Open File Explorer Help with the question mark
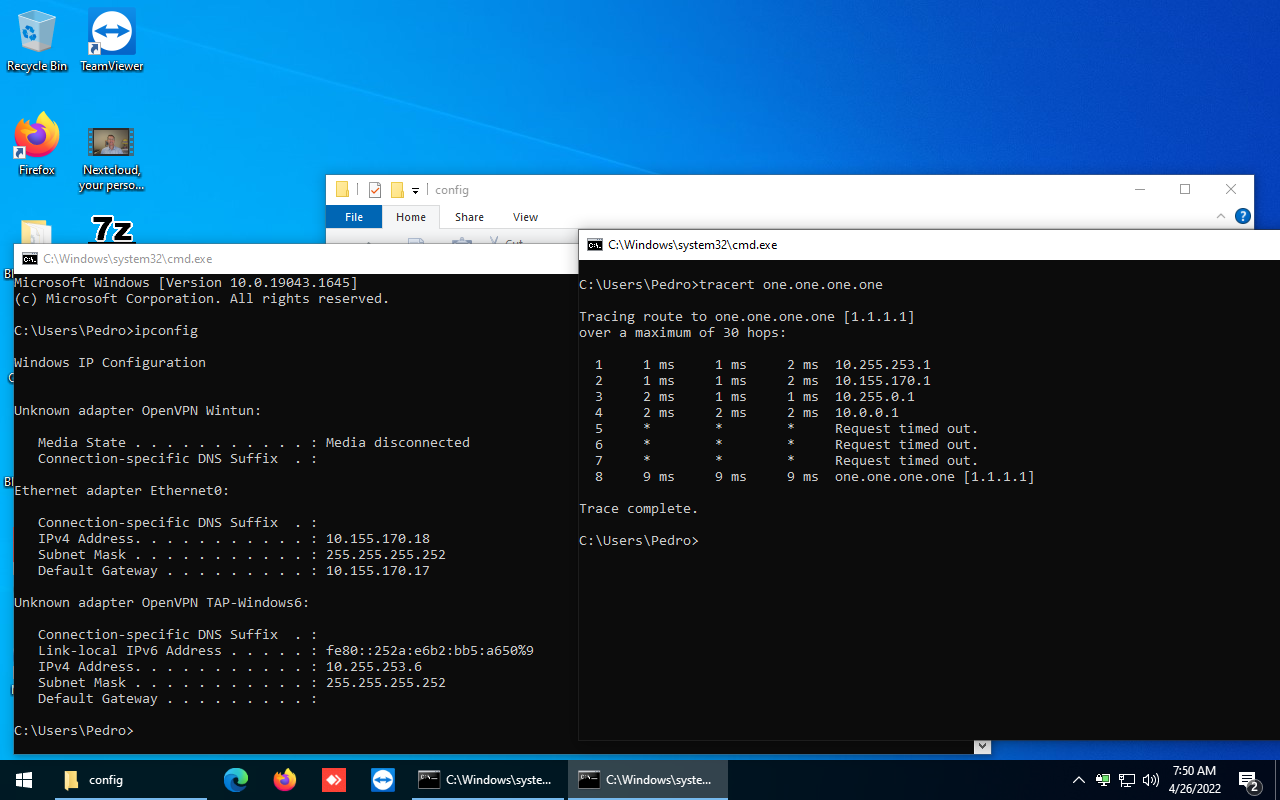The height and width of the screenshot is (800, 1280). (x=1242, y=216)
